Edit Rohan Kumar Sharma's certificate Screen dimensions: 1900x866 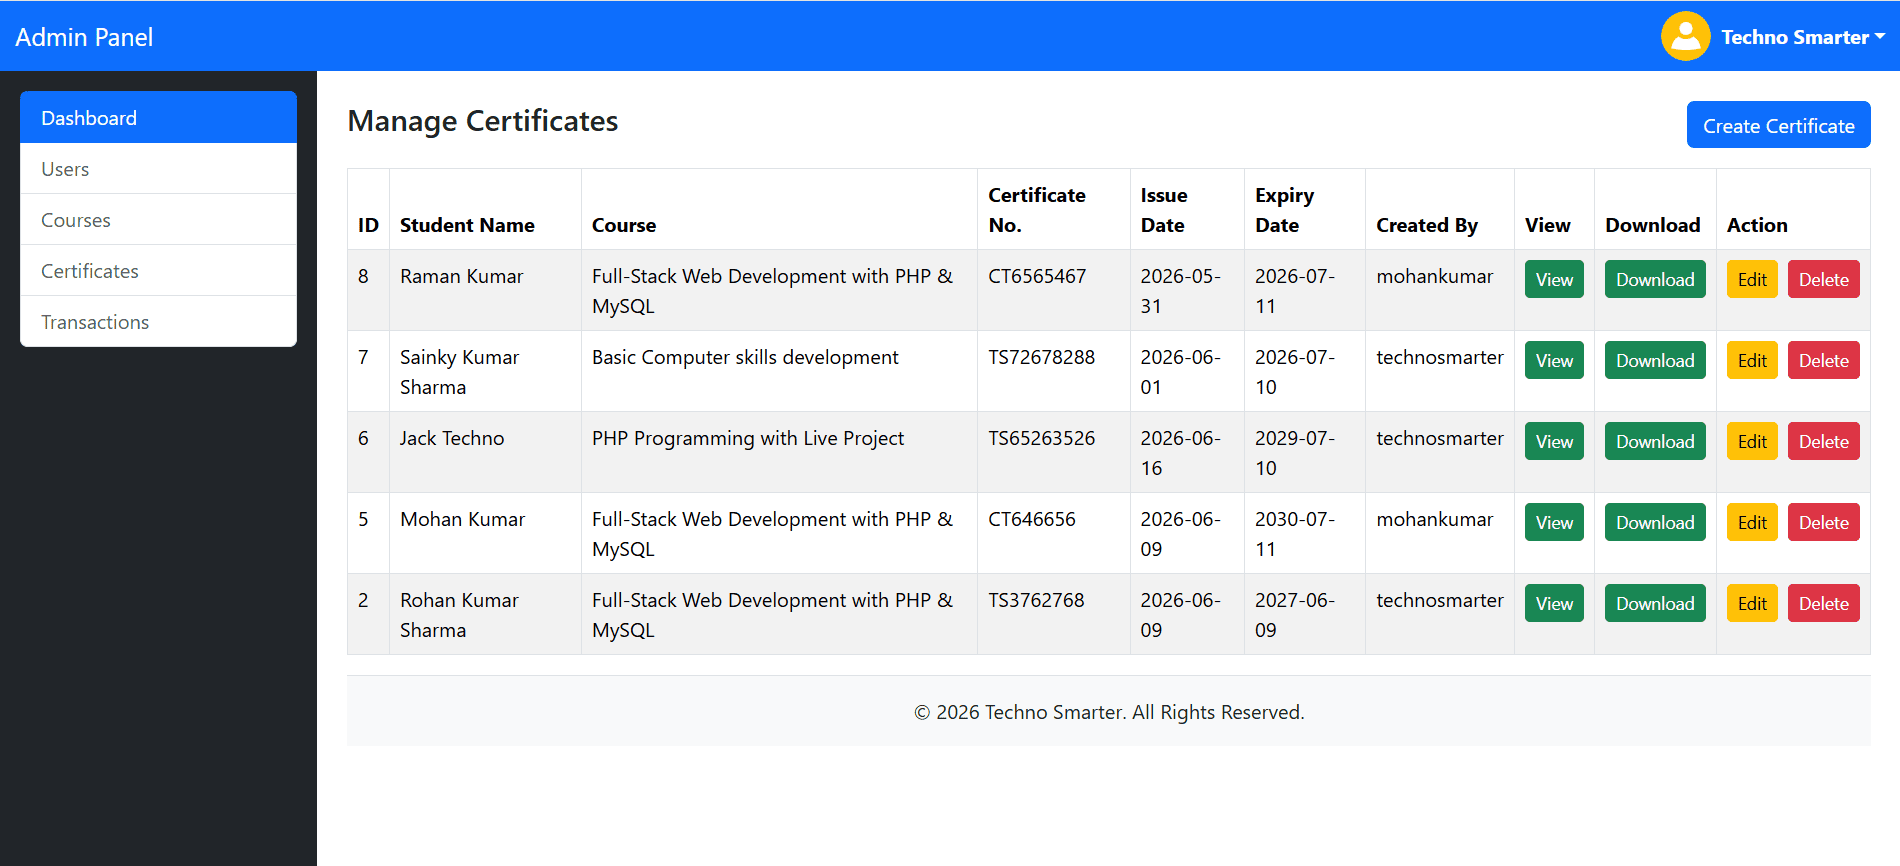tap(1752, 604)
